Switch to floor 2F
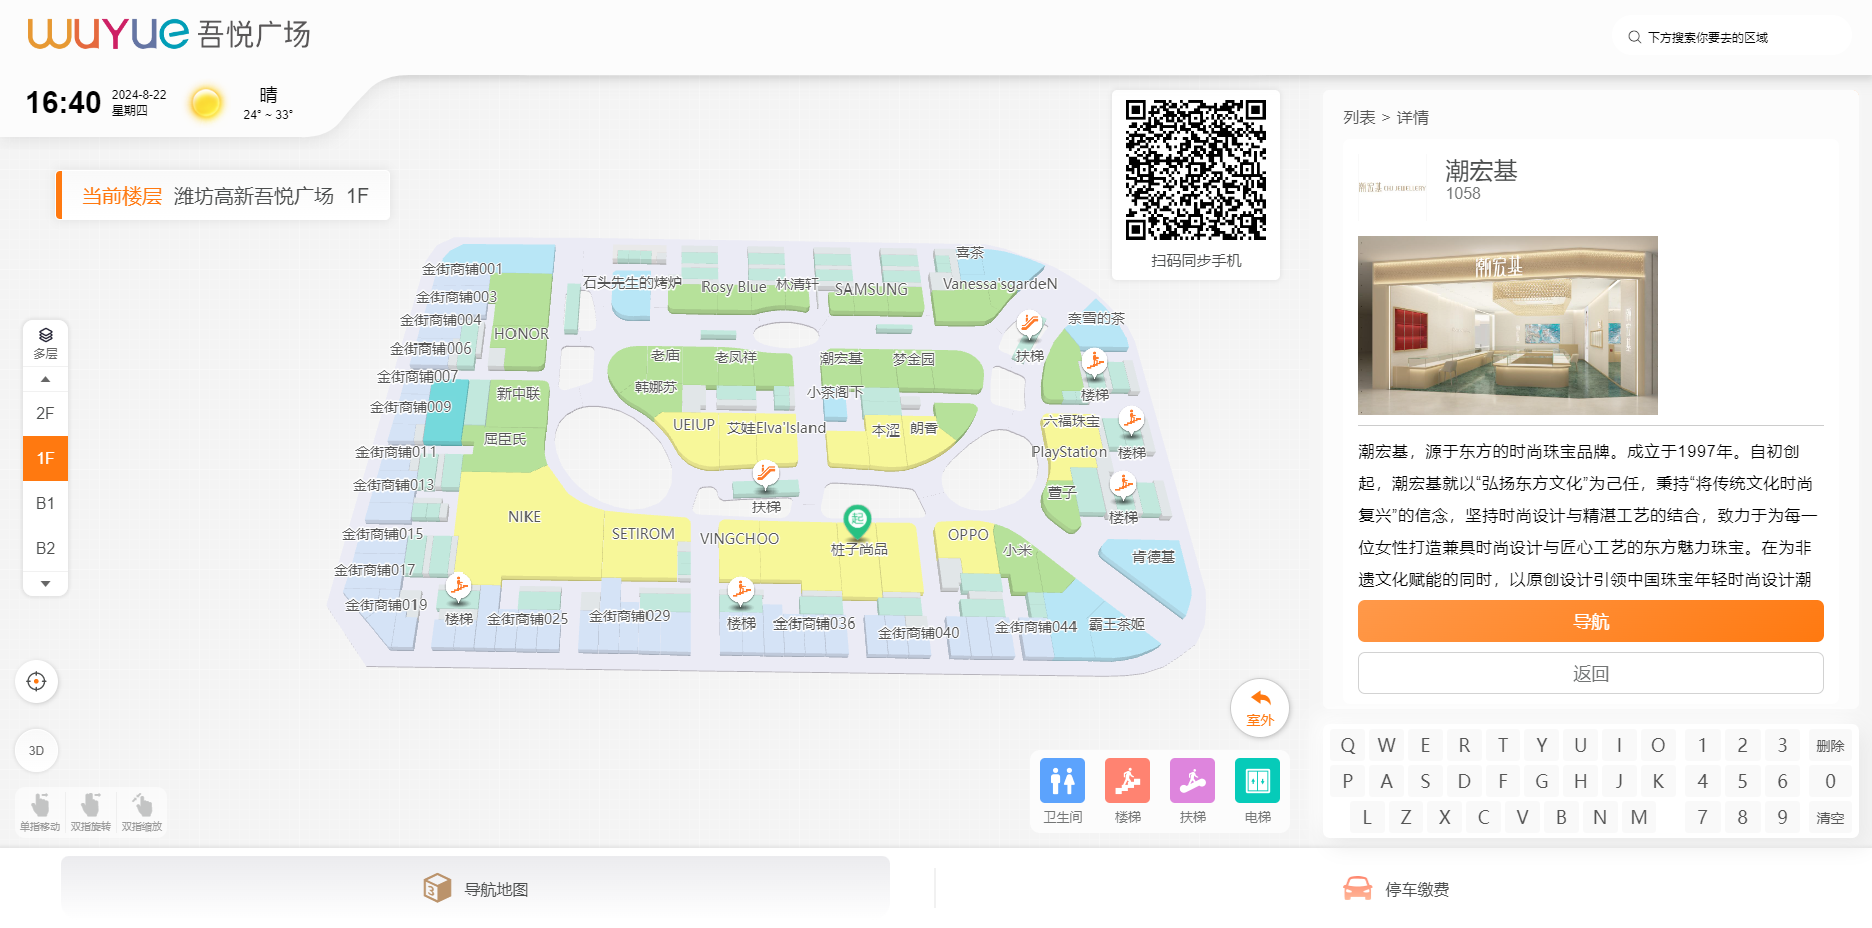The image size is (1872, 928). click(45, 413)
